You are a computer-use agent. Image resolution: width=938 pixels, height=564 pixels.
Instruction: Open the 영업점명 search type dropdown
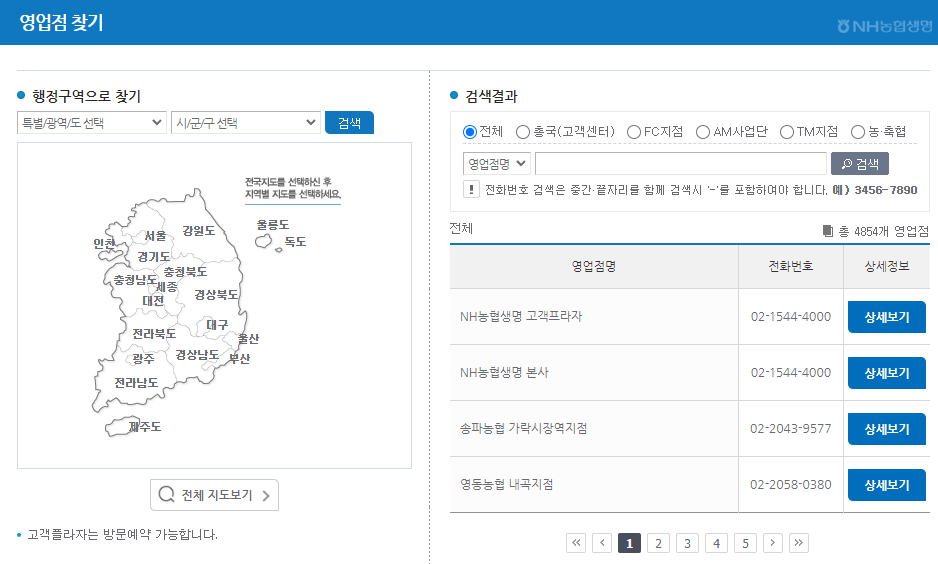[x=497, y=163]
